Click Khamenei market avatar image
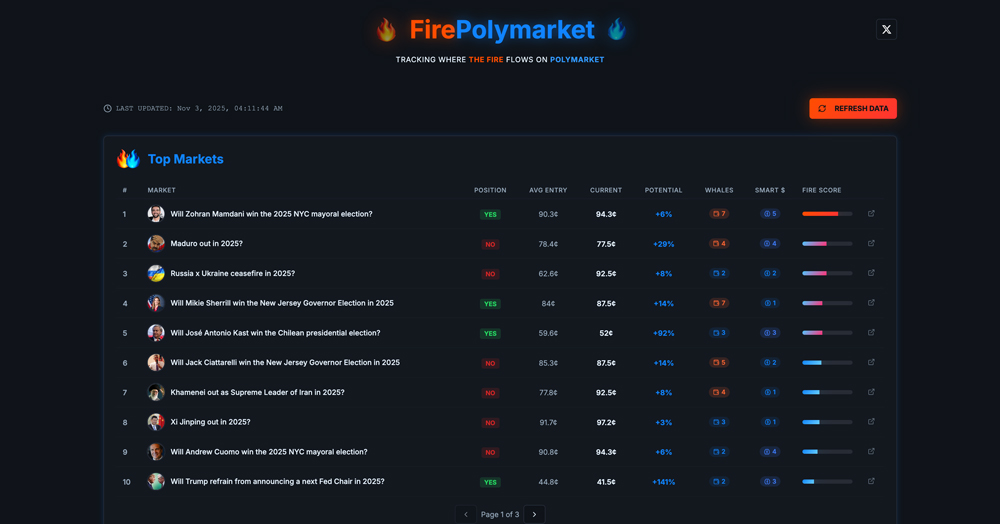Viewport: 1000px width, 524px height. [x=156, y=392]
